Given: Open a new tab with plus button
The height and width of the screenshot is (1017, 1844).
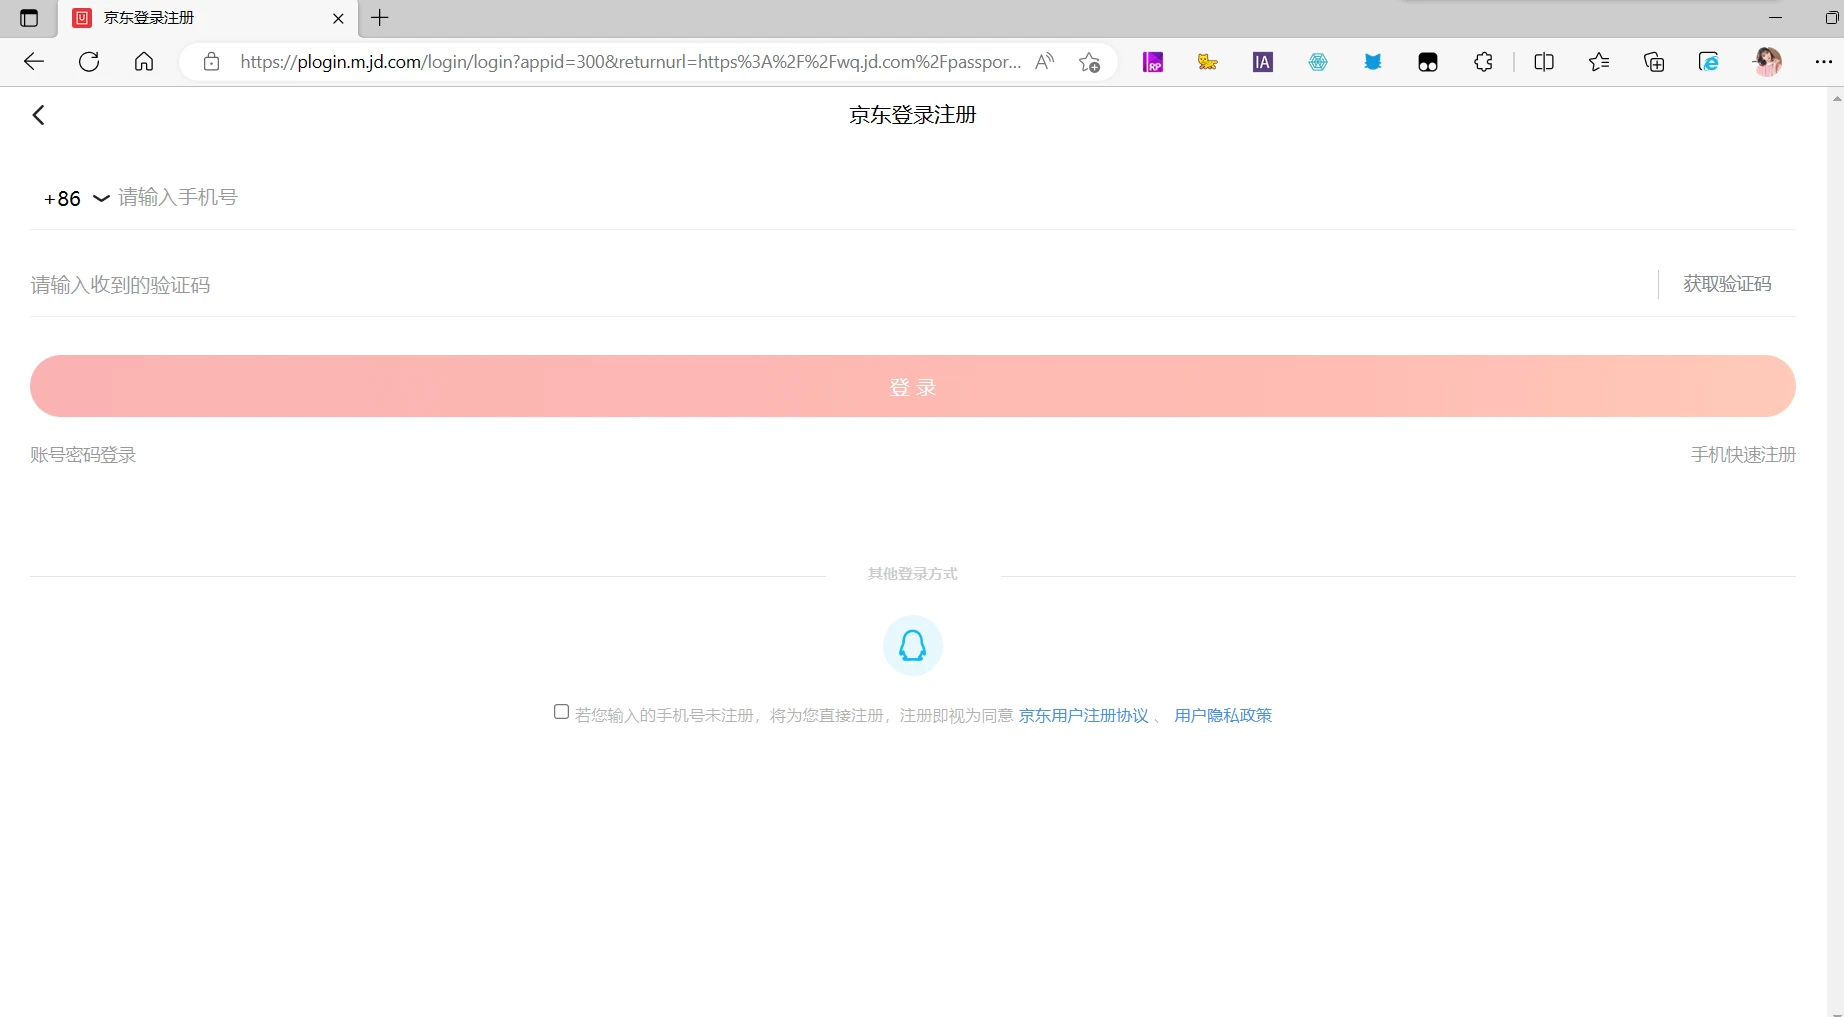Looking at the screenshot, I should tap(380, 18).
